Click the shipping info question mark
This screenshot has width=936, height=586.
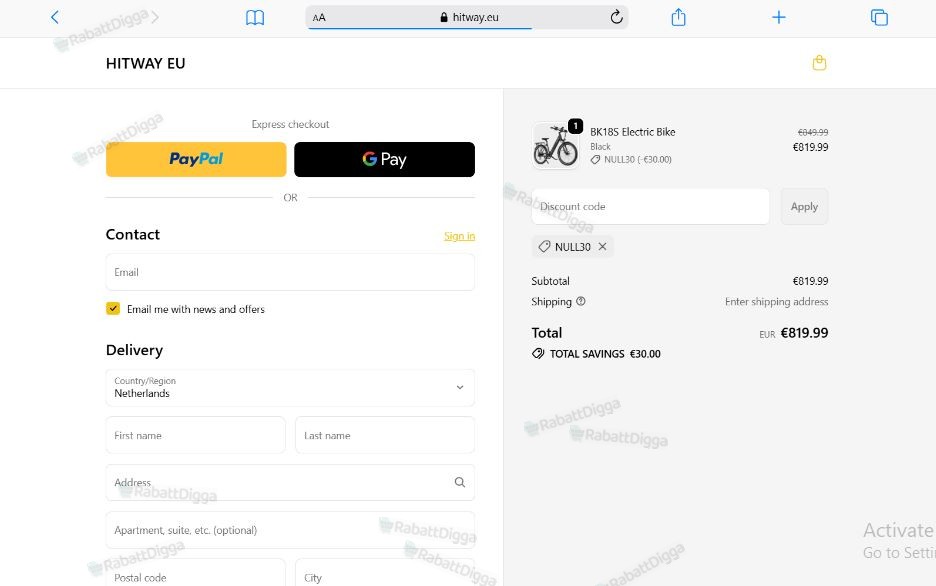pyautogui.click(x=581, y=301)
